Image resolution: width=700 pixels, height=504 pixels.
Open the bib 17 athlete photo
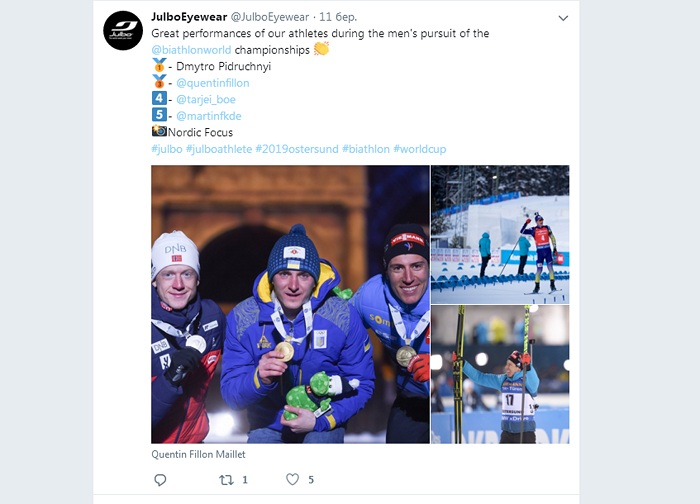click(x=500, y=375)
